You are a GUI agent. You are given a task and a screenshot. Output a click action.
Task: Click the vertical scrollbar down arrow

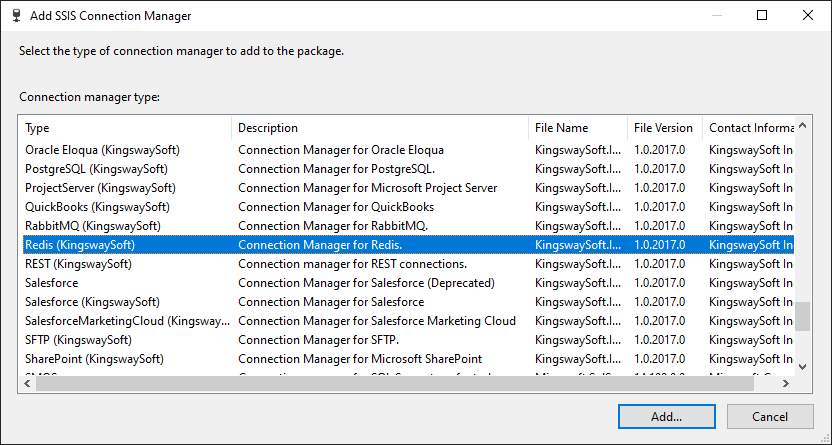[802, 367]
